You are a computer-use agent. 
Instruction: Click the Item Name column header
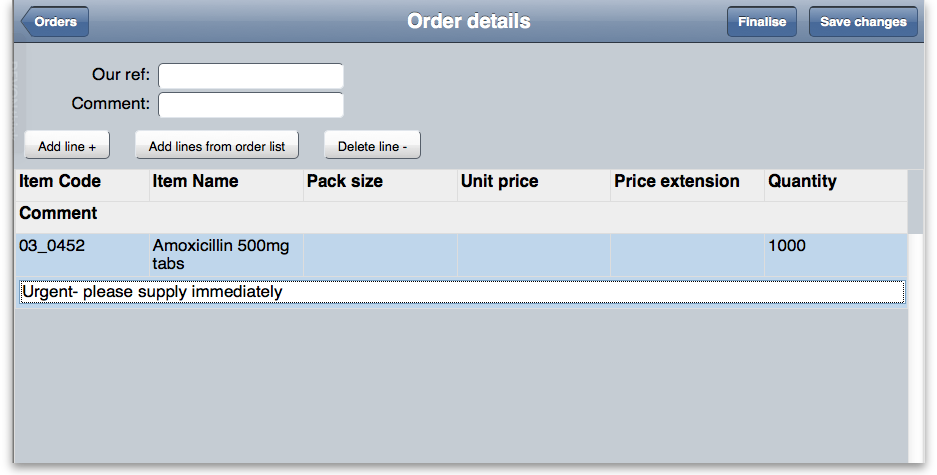195,182
